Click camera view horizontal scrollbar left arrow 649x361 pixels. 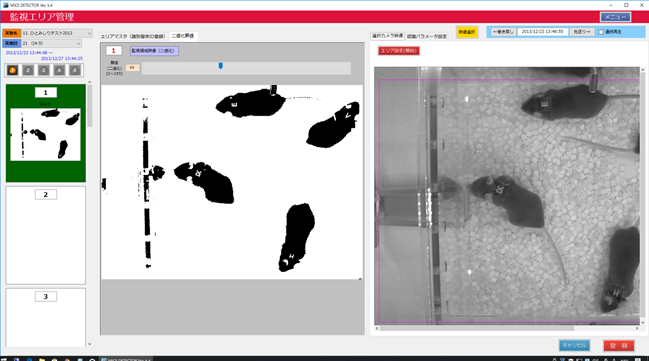pyautogui.click(x=377, y=328)
